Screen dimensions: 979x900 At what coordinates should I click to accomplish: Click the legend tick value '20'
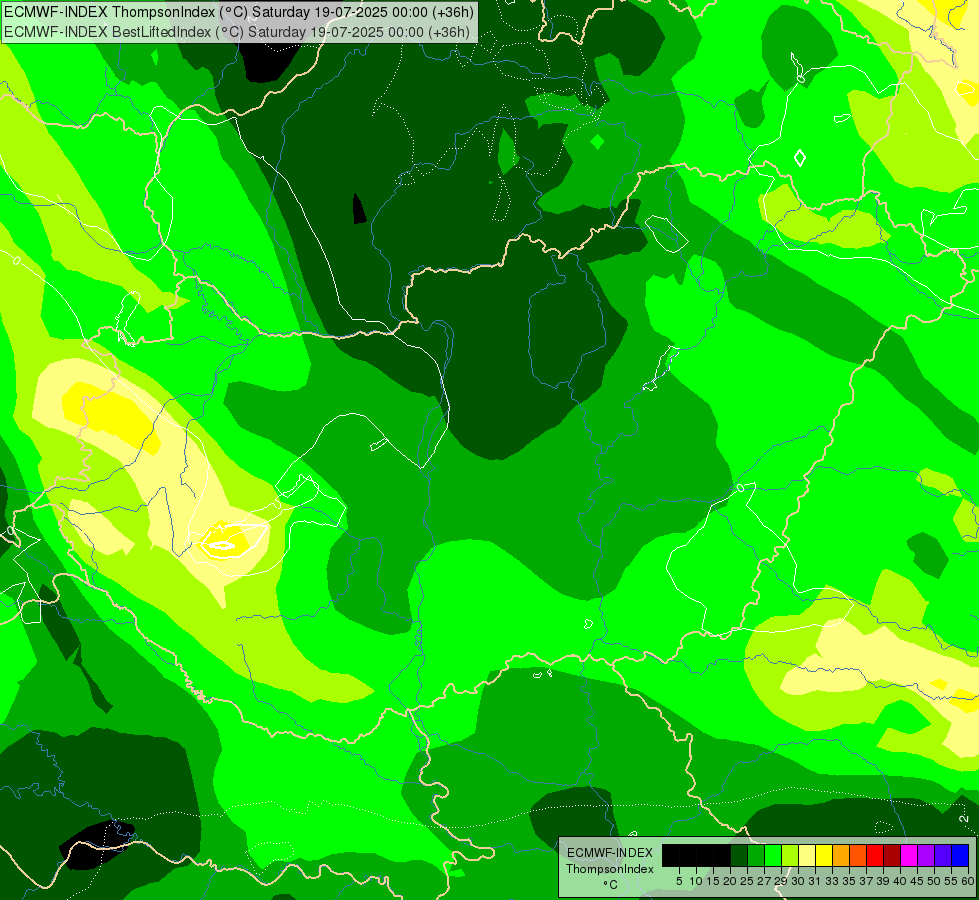730,881
